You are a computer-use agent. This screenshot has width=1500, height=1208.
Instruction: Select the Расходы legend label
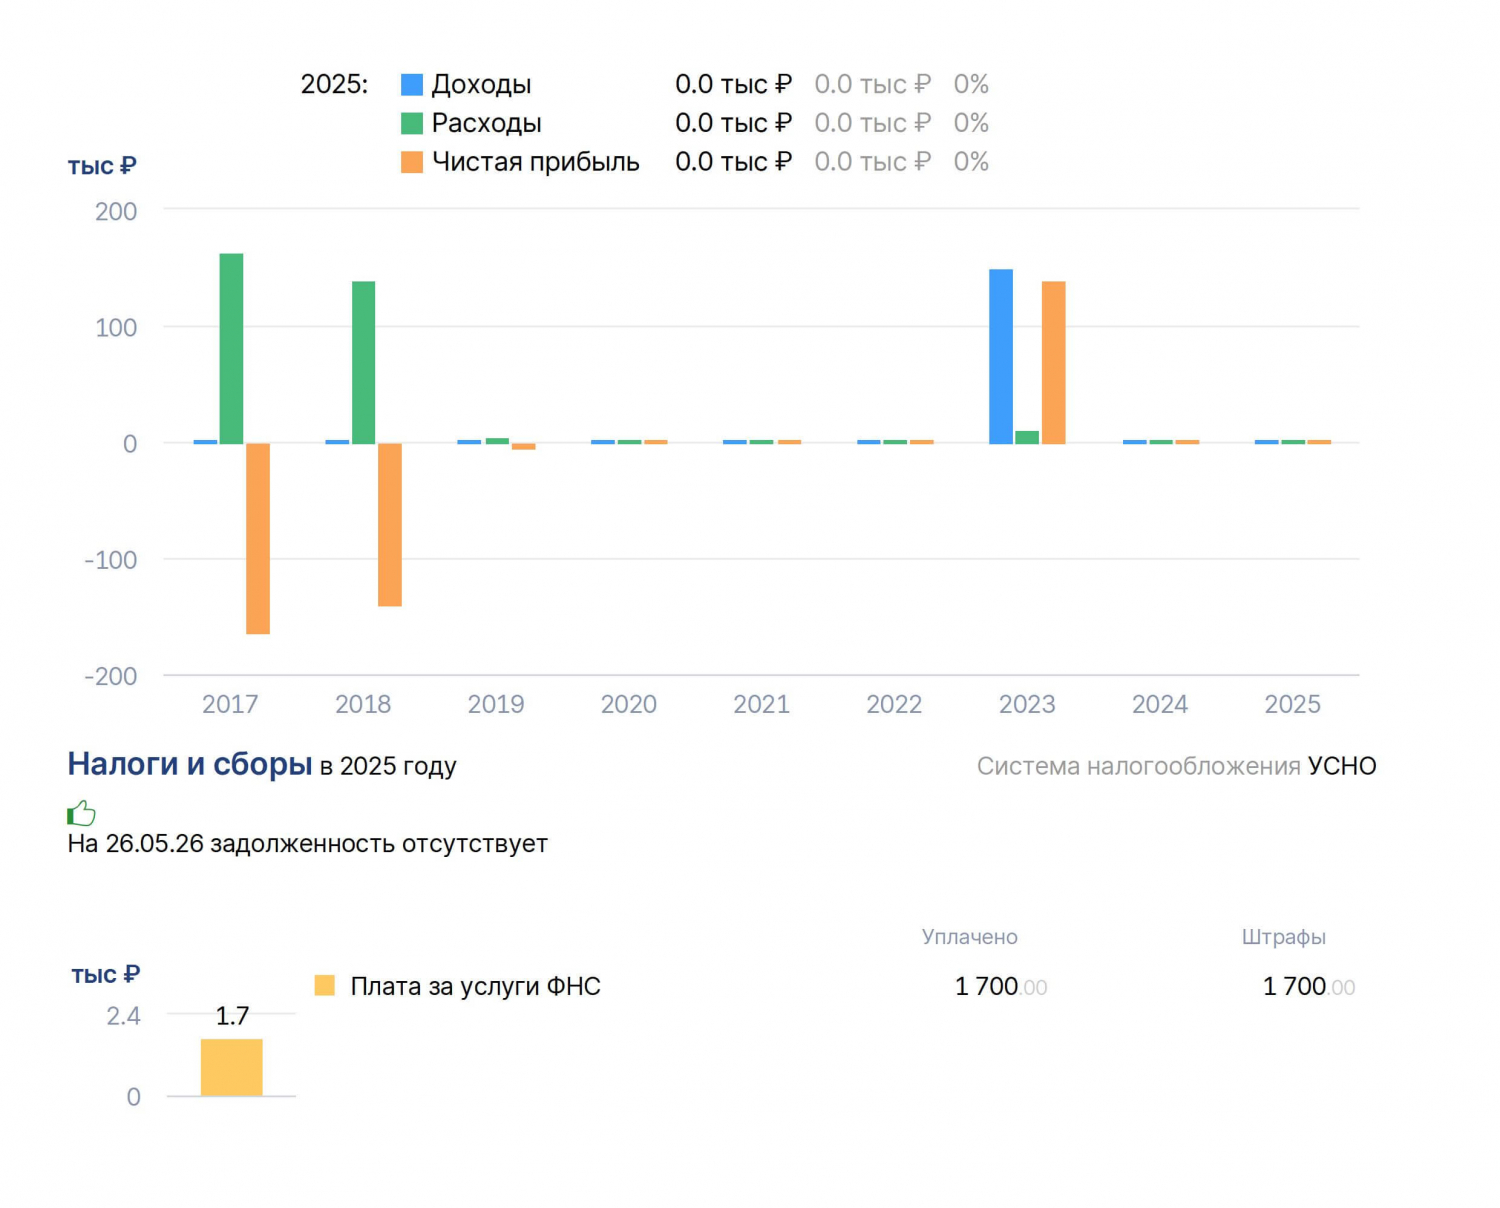click(x=487, y=123)
